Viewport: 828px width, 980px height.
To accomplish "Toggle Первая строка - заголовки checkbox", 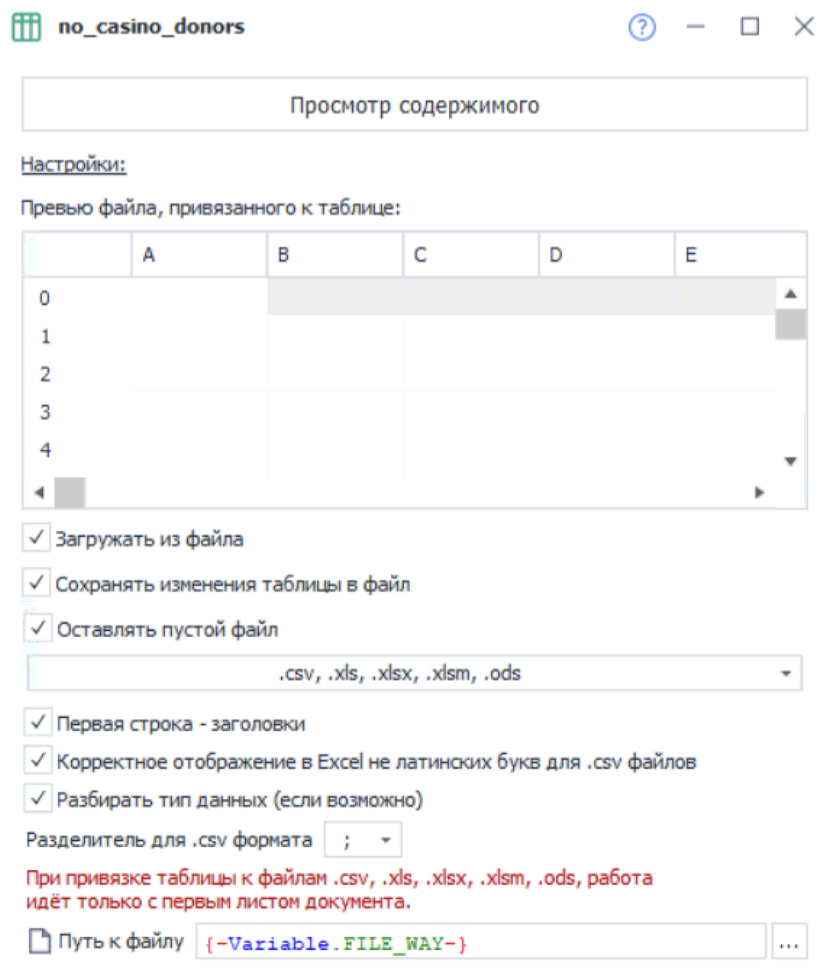I will click(39, 722).
